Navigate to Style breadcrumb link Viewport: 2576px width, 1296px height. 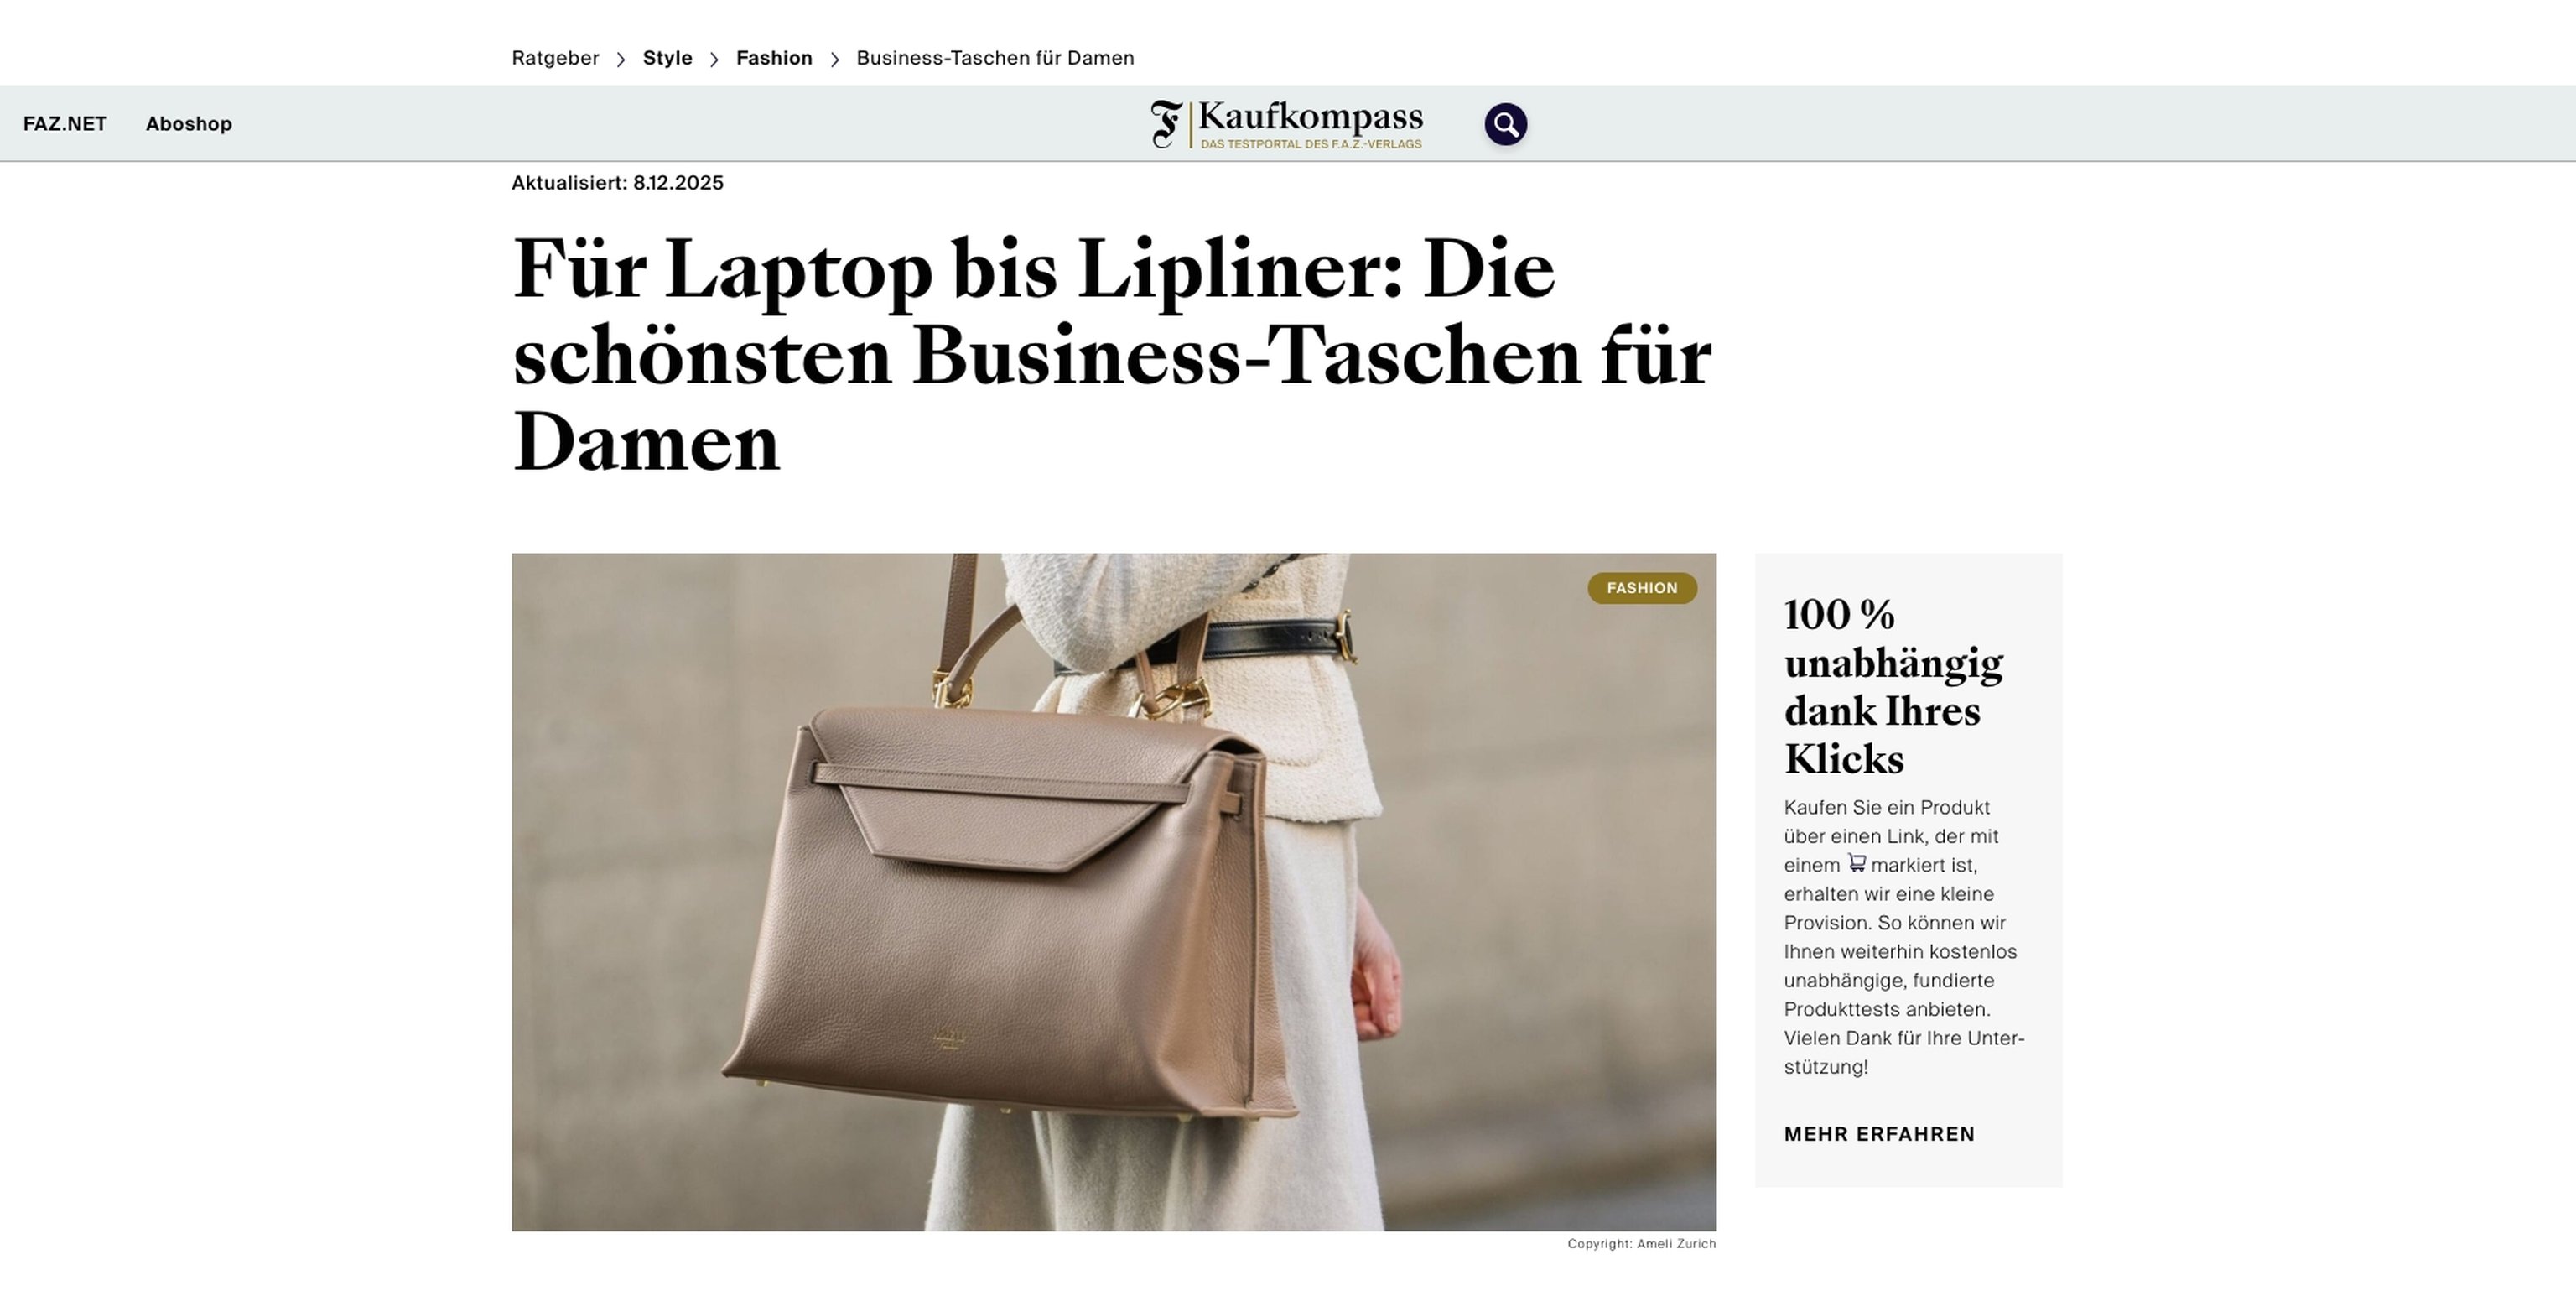coord(668,58)
